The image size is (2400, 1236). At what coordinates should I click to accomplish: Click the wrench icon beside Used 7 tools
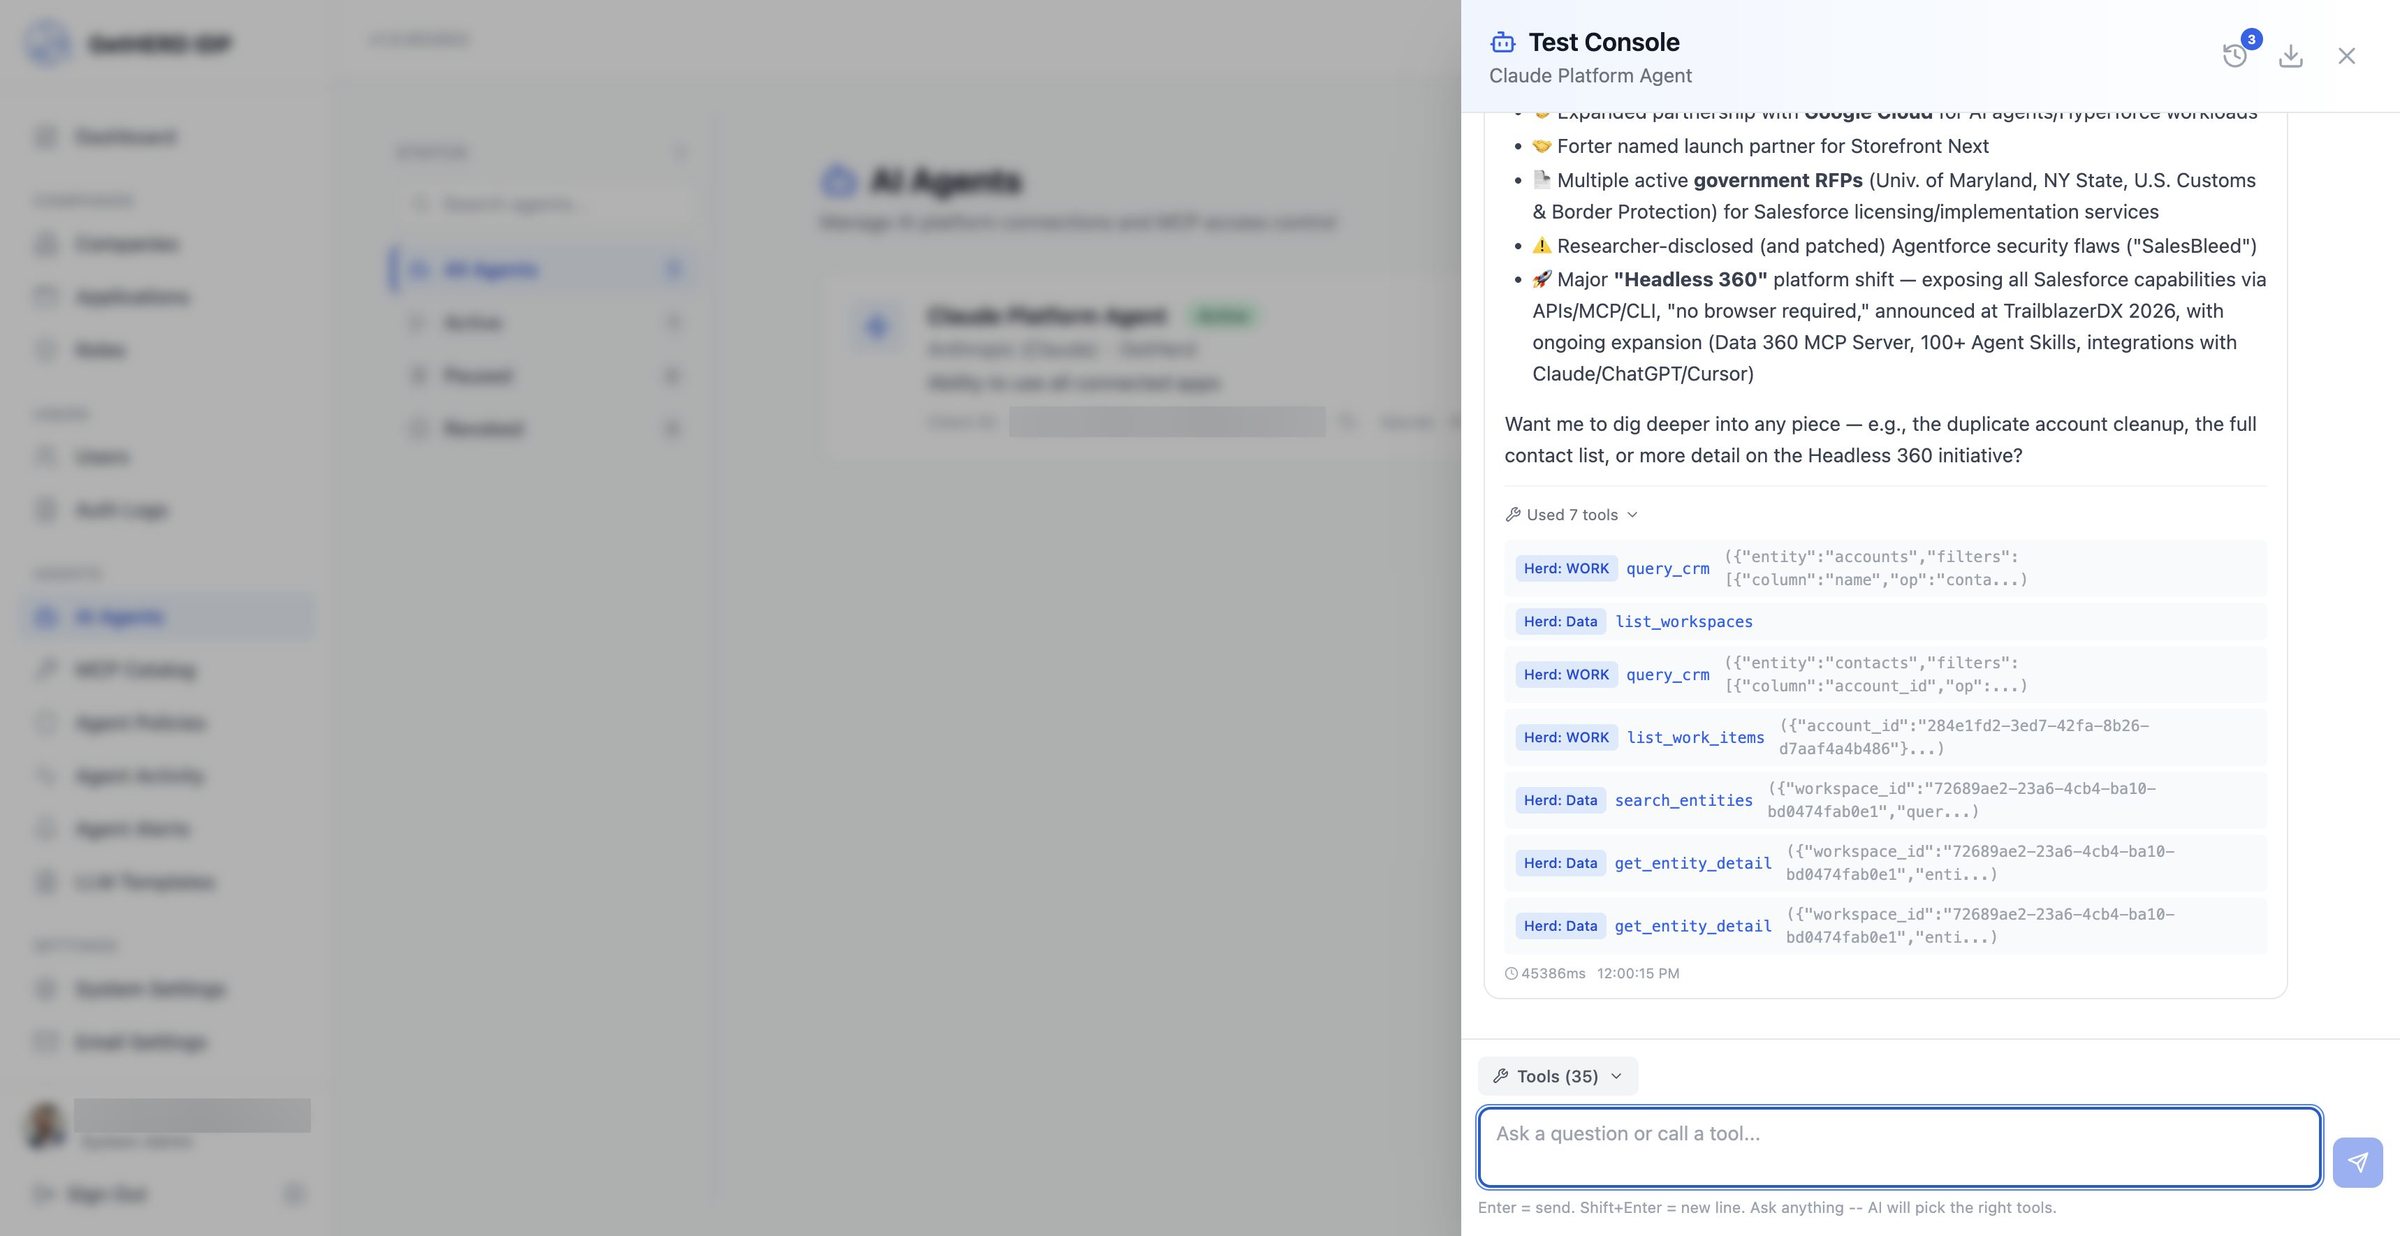click(1513, 514)
